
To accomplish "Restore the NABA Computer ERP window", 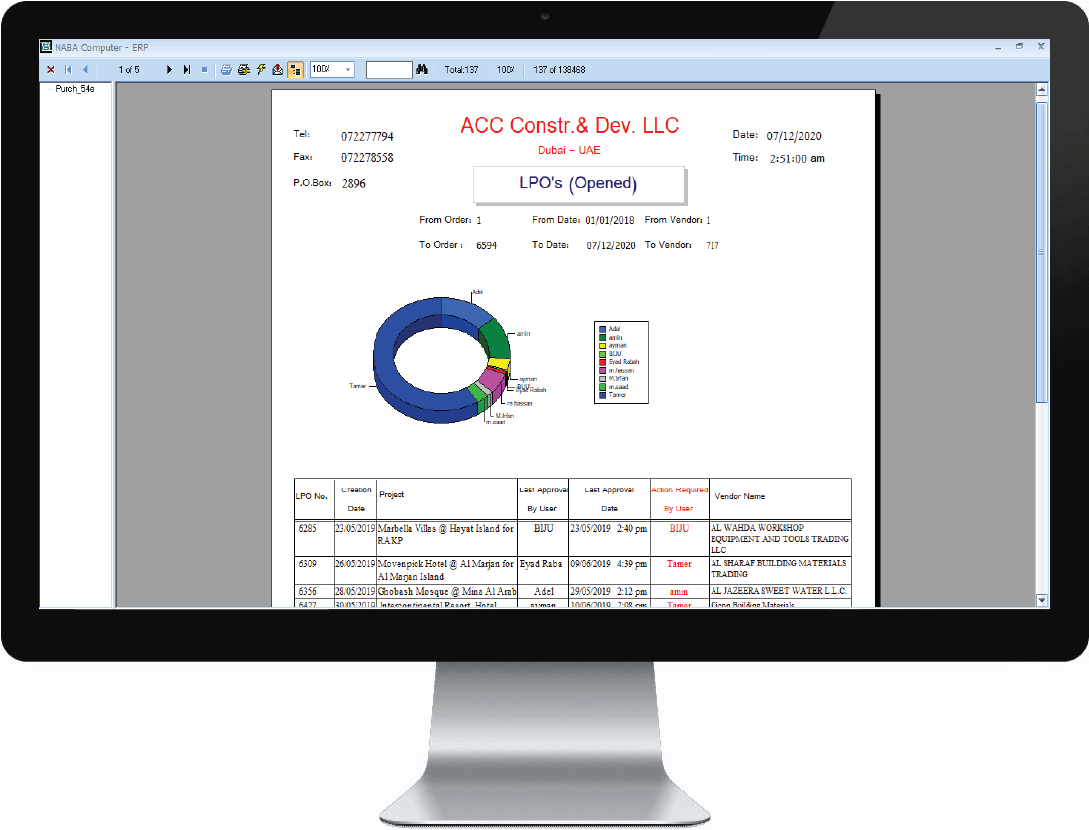I will coord(1020,47).
